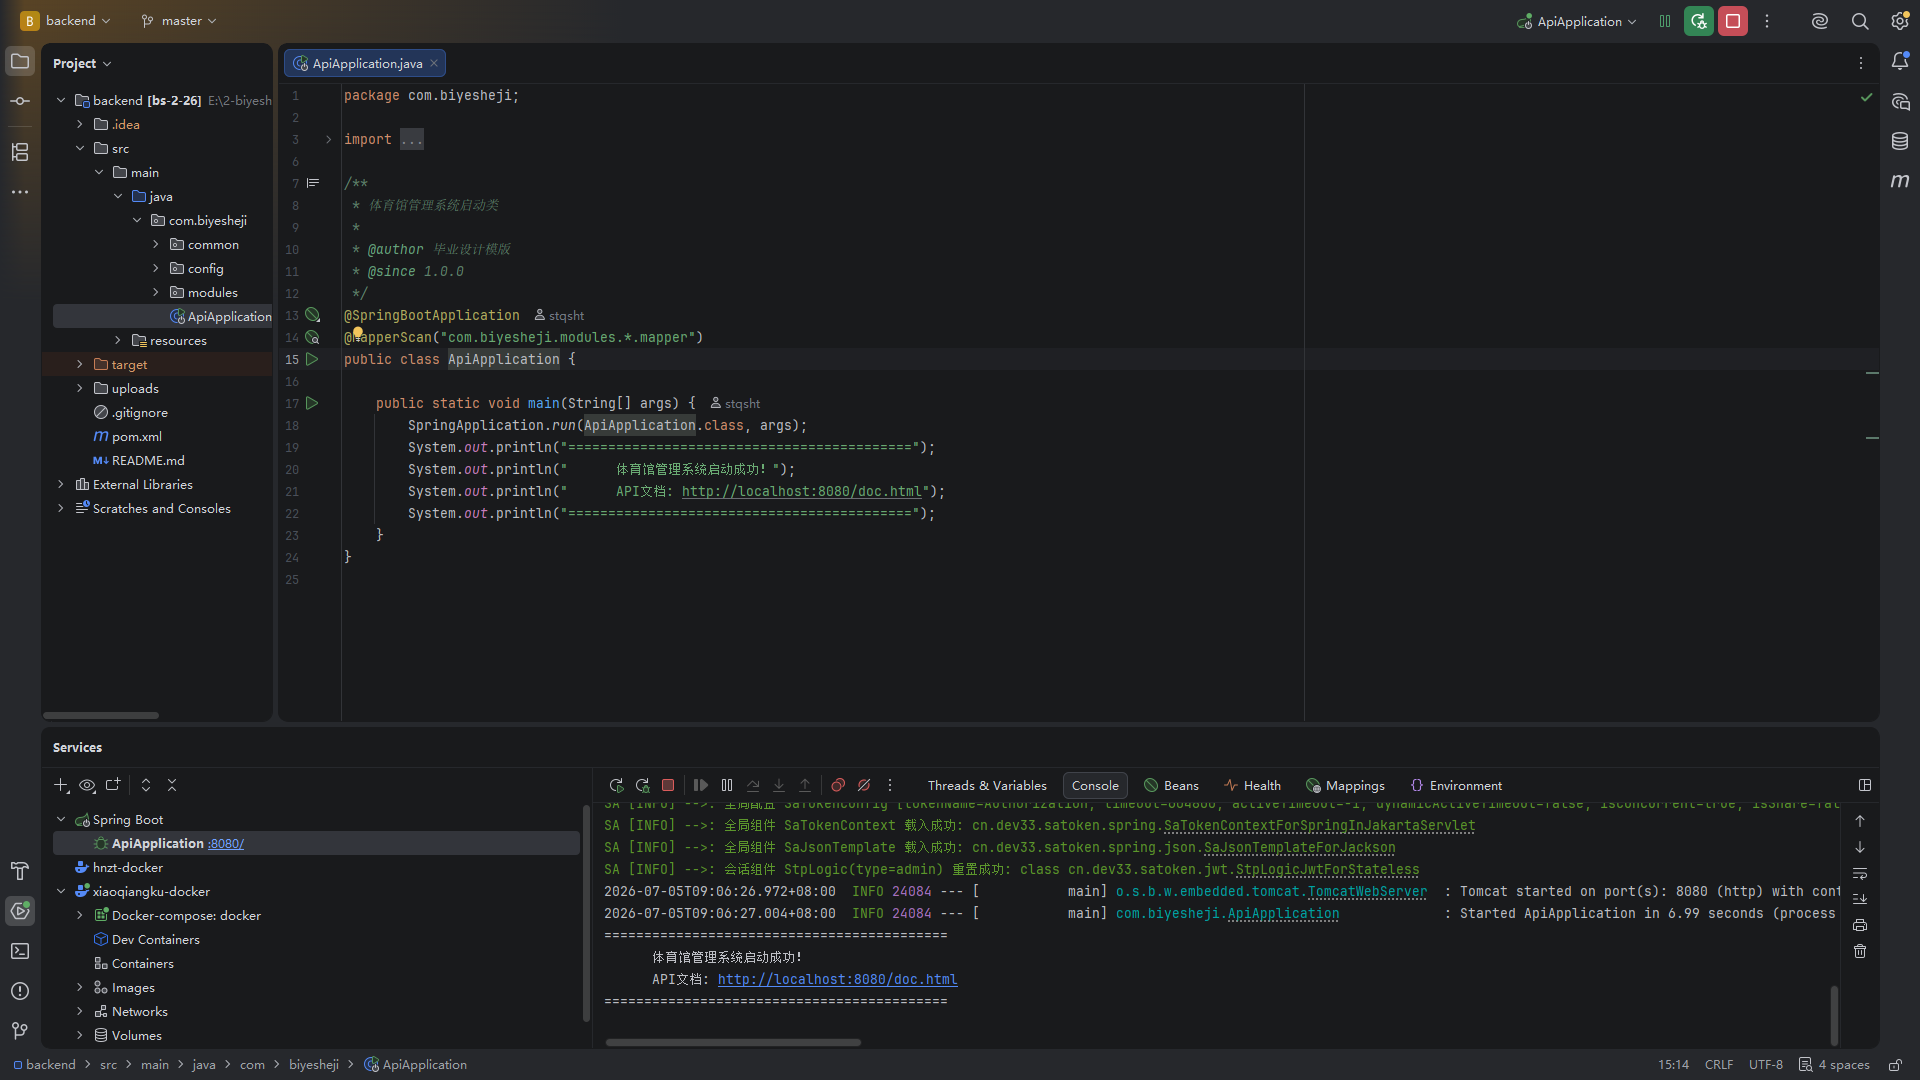Rerun the service in Services toolbar
Viewport: 1920px width, 1080px height.
616,786
